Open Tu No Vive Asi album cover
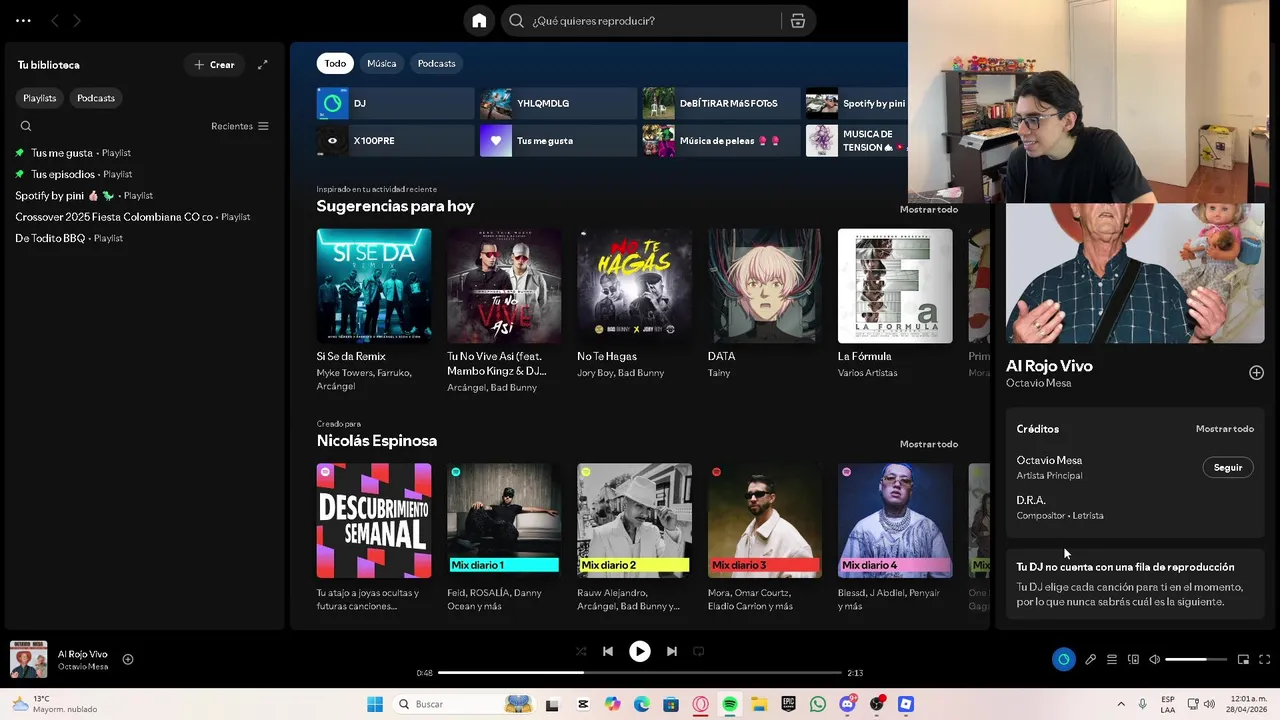This screenshot has height=720, width=1280. point(504,286)
